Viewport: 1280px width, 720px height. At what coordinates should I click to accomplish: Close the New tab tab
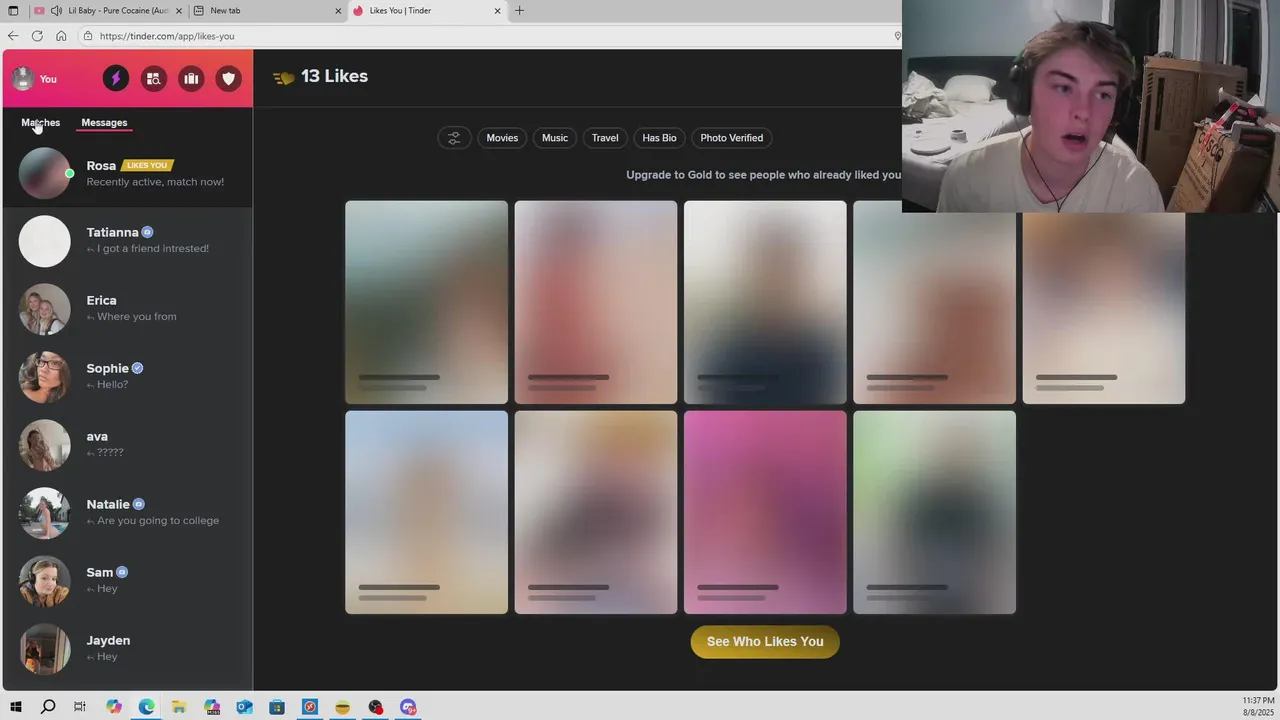click(x=338, y=11)
